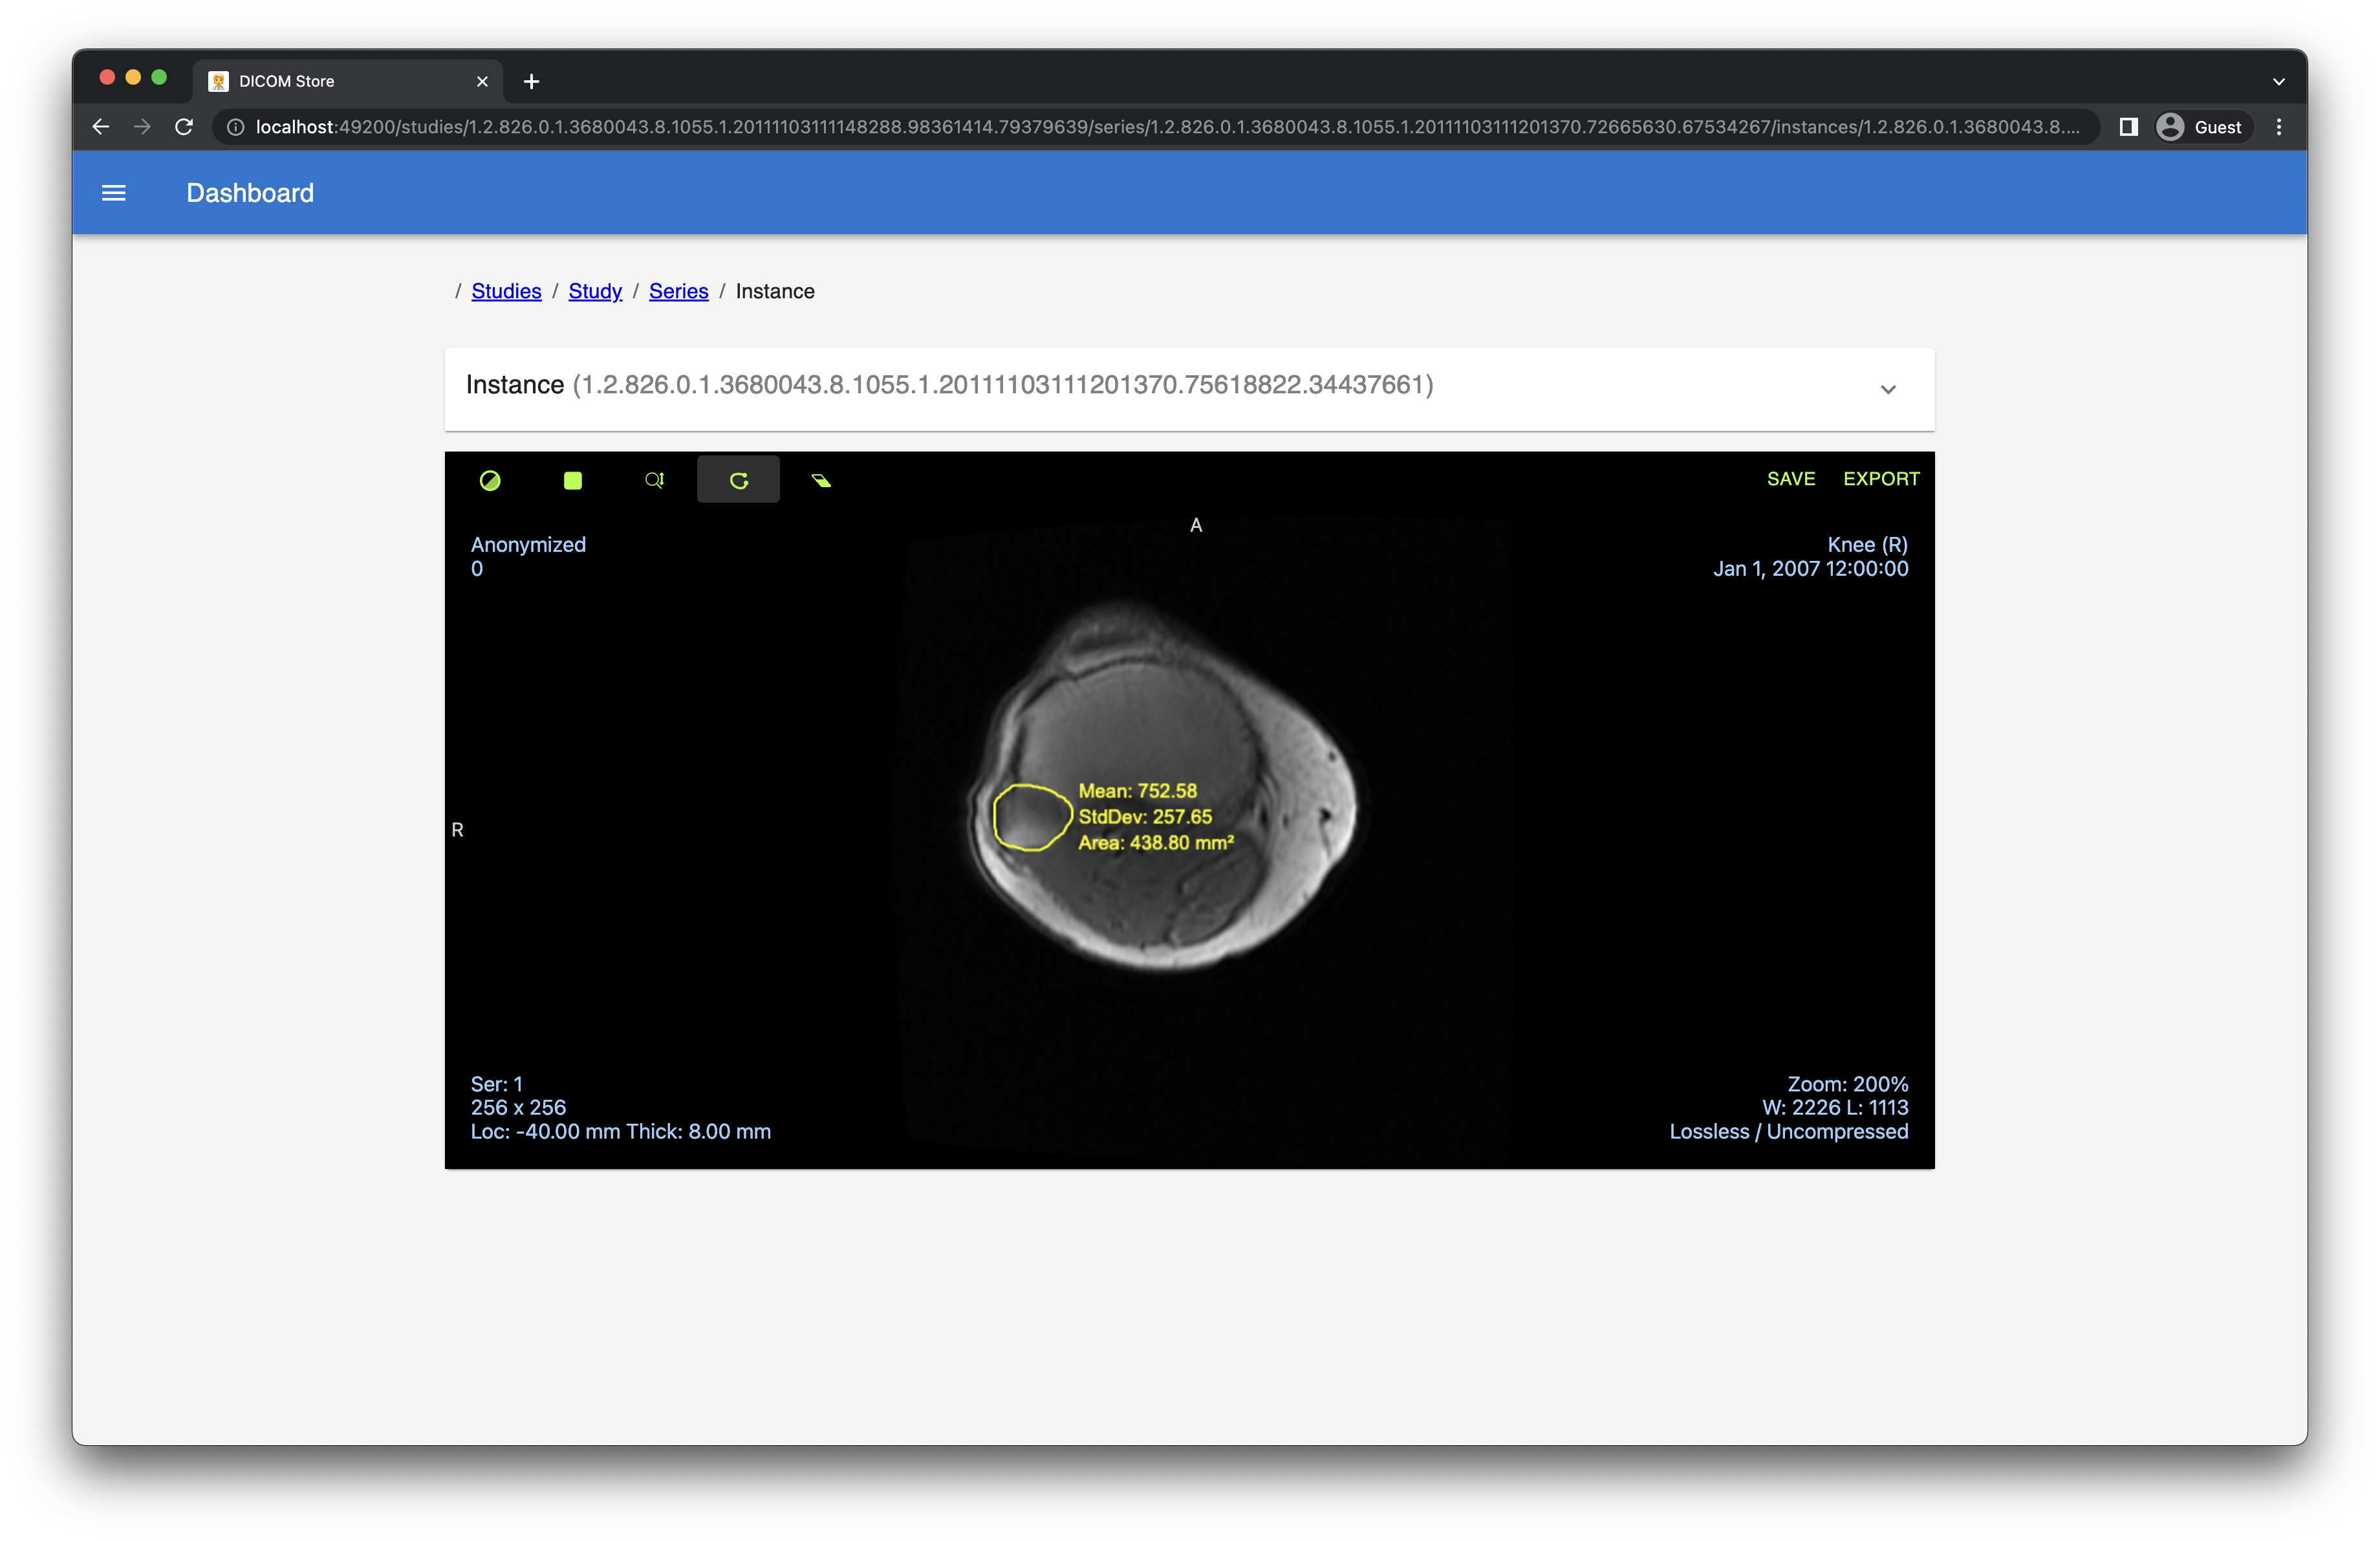Expand the Instance details panel chevron
The width and height of the screenshot is (2380, 1541).
click(x=1887, y=389)
